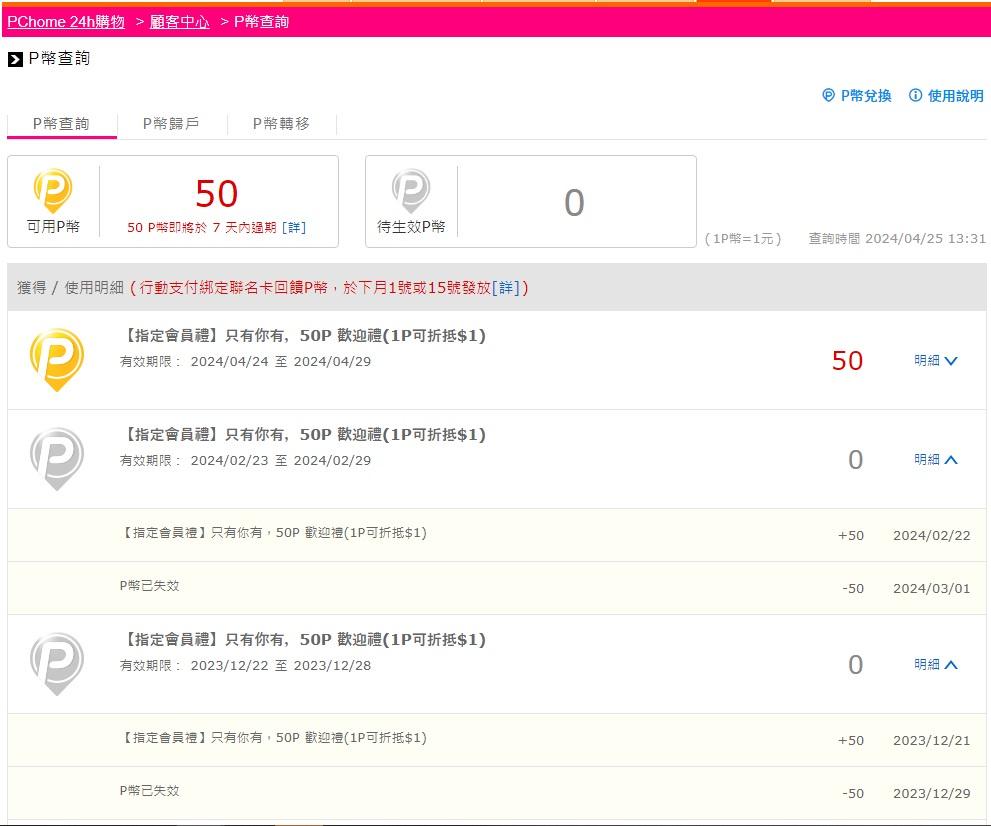991x826 pixels.
Task: Click the red 50 available P幣 balance
Action: (x=217, y=194)
